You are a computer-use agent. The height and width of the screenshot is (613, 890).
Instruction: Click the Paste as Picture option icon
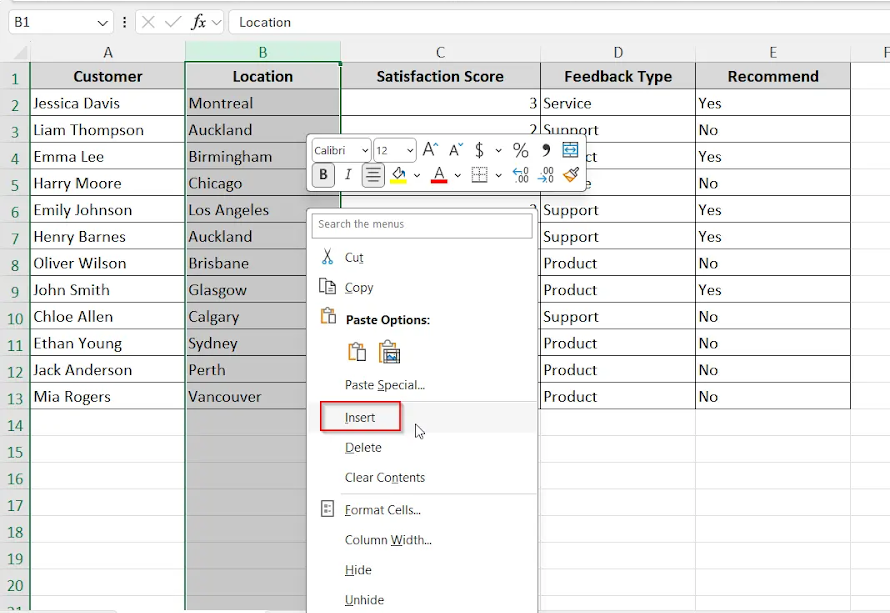point(389,352)
